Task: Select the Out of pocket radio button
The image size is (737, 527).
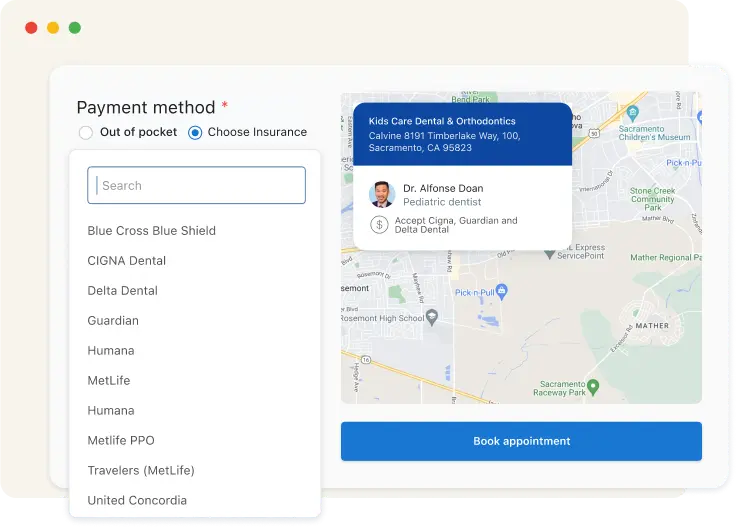Action: tap(86, 133)
